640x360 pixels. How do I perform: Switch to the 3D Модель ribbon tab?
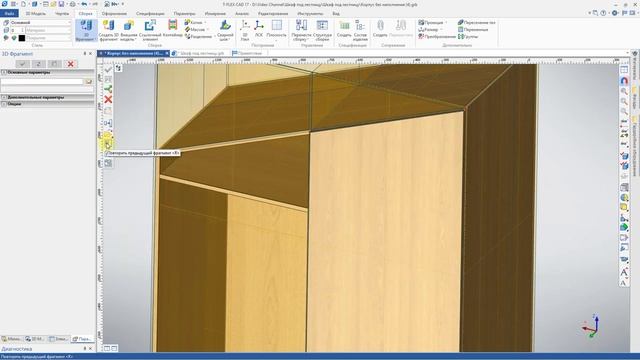click(36, 13)
